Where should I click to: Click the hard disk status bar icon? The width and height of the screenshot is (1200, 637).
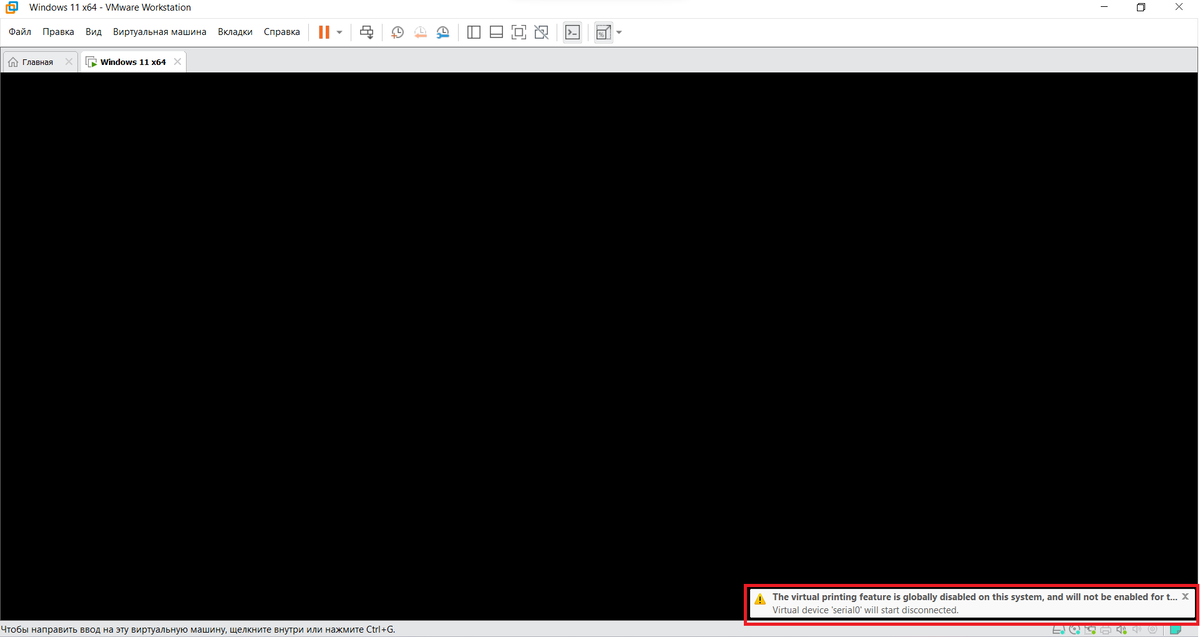click(1058, 630)
